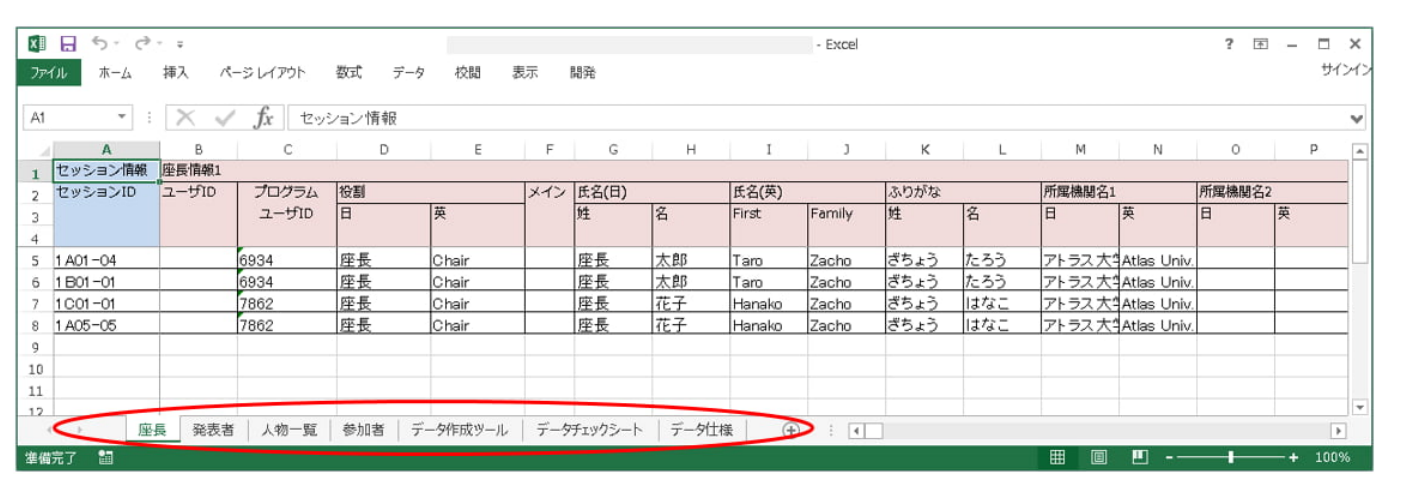Add a new sheet with plus icon
Viewport: 1401px width, 488px height.
(x=790, y=430)
